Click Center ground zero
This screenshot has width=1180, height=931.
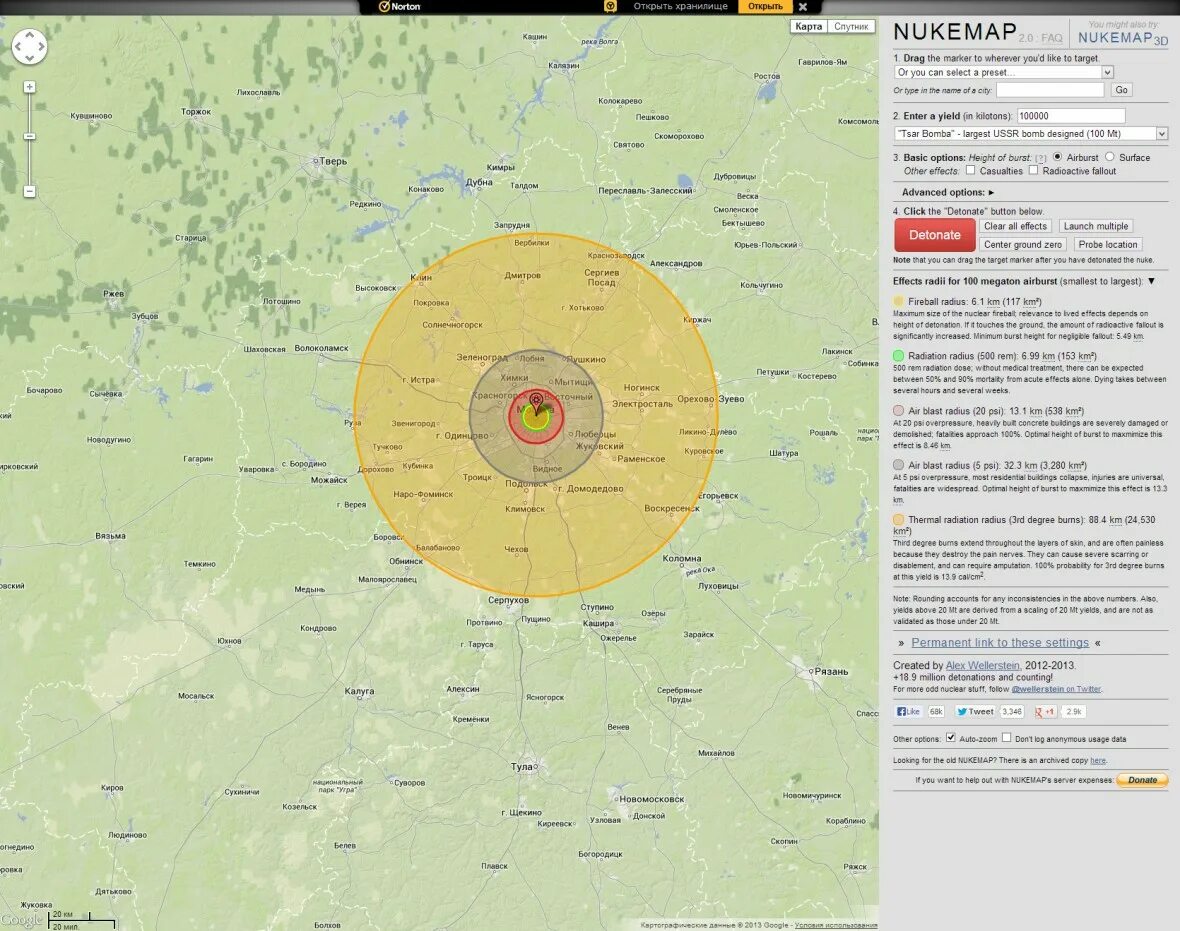coord(1023,245)
